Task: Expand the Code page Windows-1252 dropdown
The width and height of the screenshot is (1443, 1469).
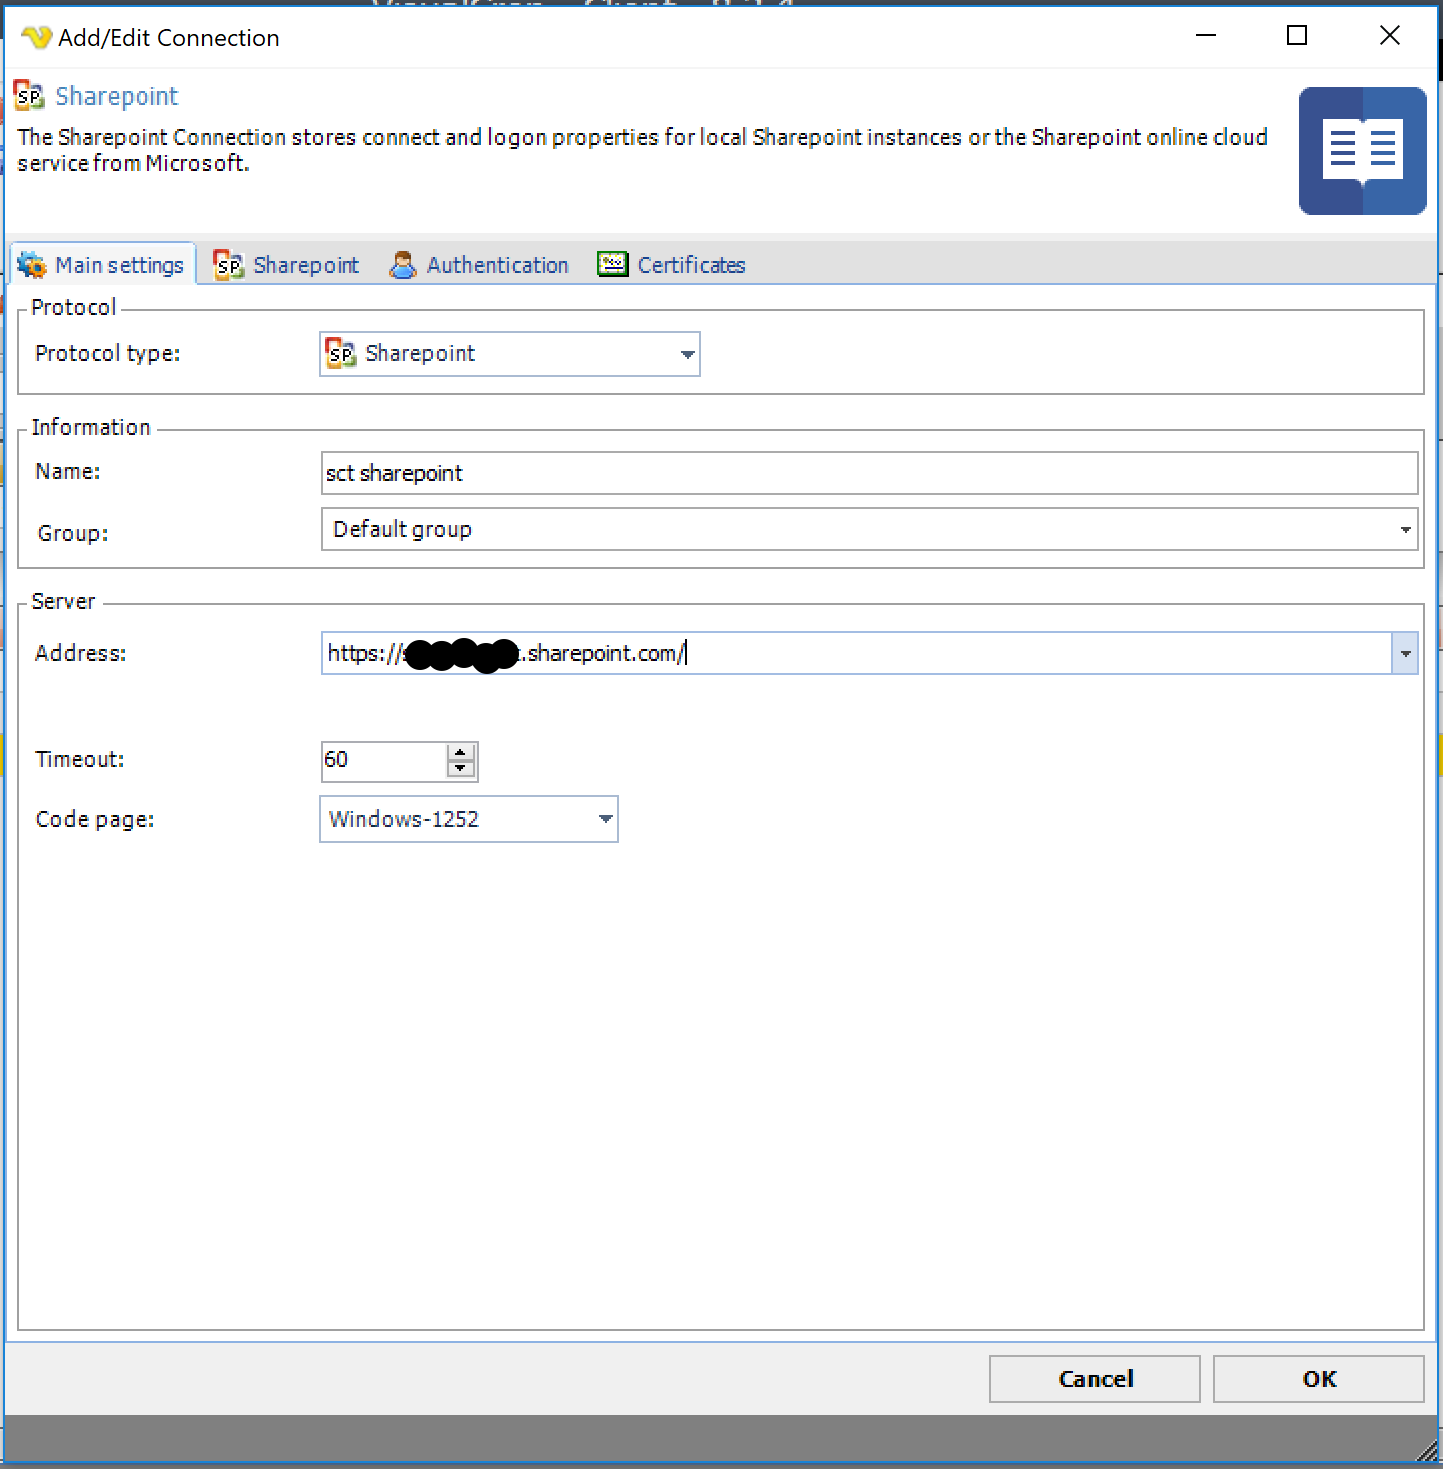Action: pos(605,819)
